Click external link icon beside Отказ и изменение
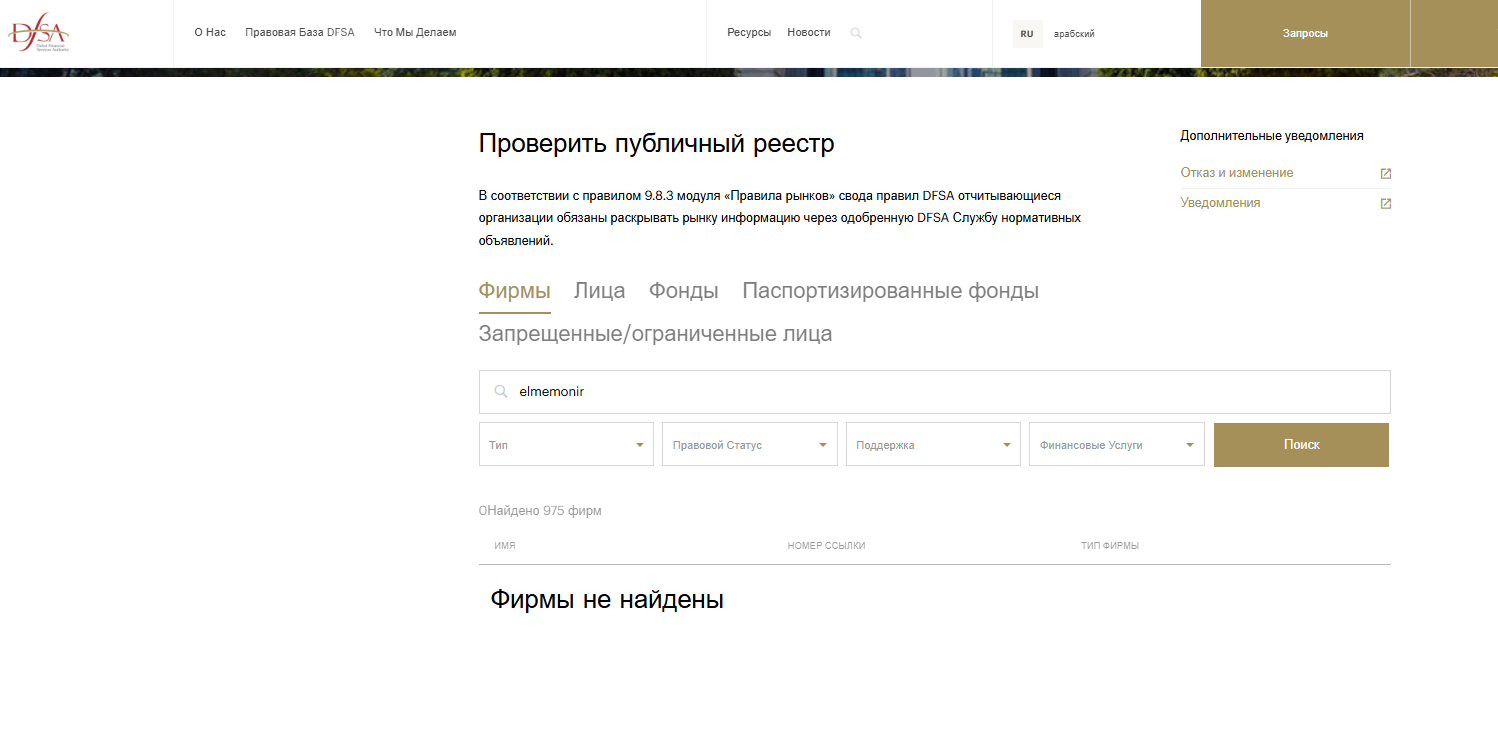The image size is (1498, 735). point(1386,174)
